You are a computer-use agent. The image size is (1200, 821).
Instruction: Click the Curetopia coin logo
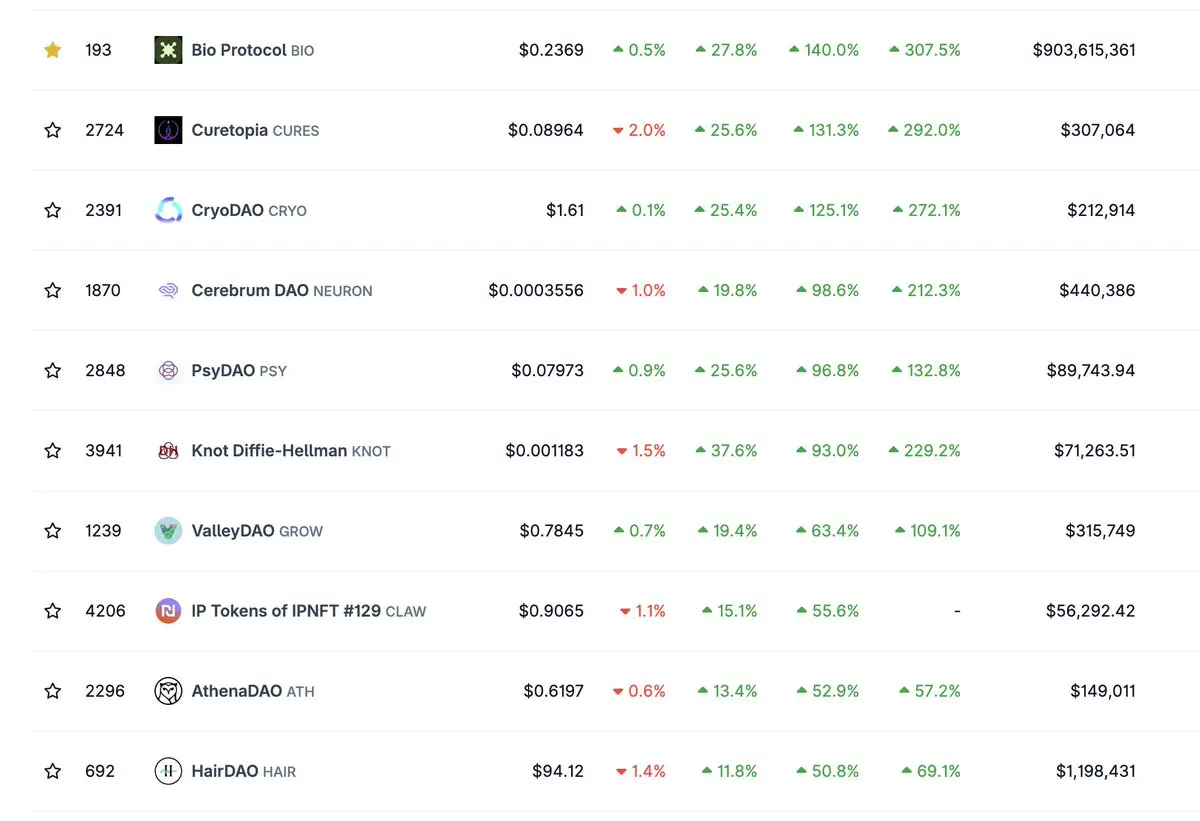168,130
